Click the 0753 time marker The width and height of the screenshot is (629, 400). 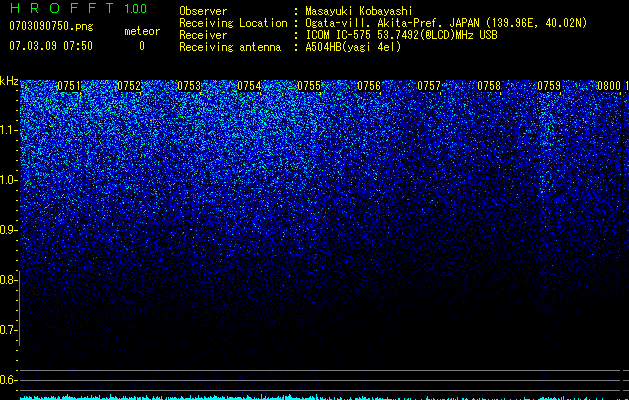tap(189, 86)
